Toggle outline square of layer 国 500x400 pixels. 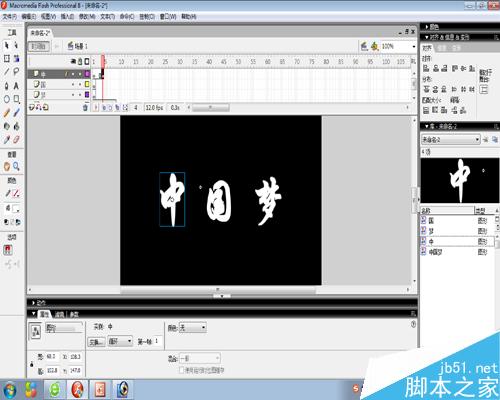[87, 84]
